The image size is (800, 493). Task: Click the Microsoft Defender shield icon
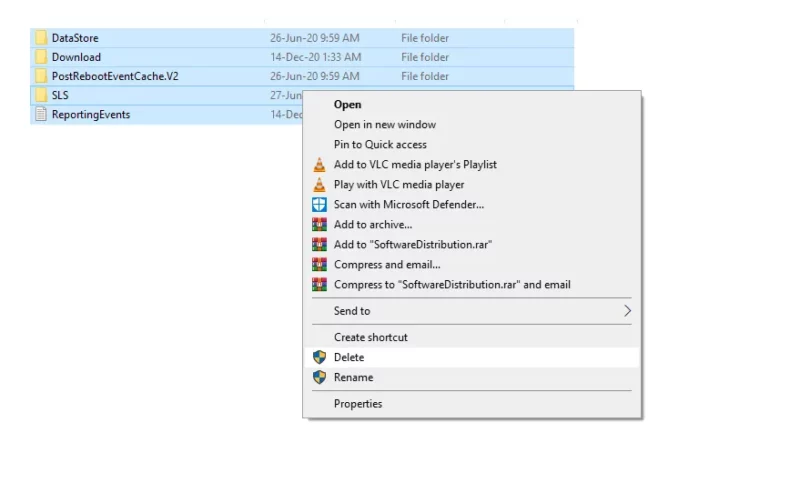click(x=319, y=205)
